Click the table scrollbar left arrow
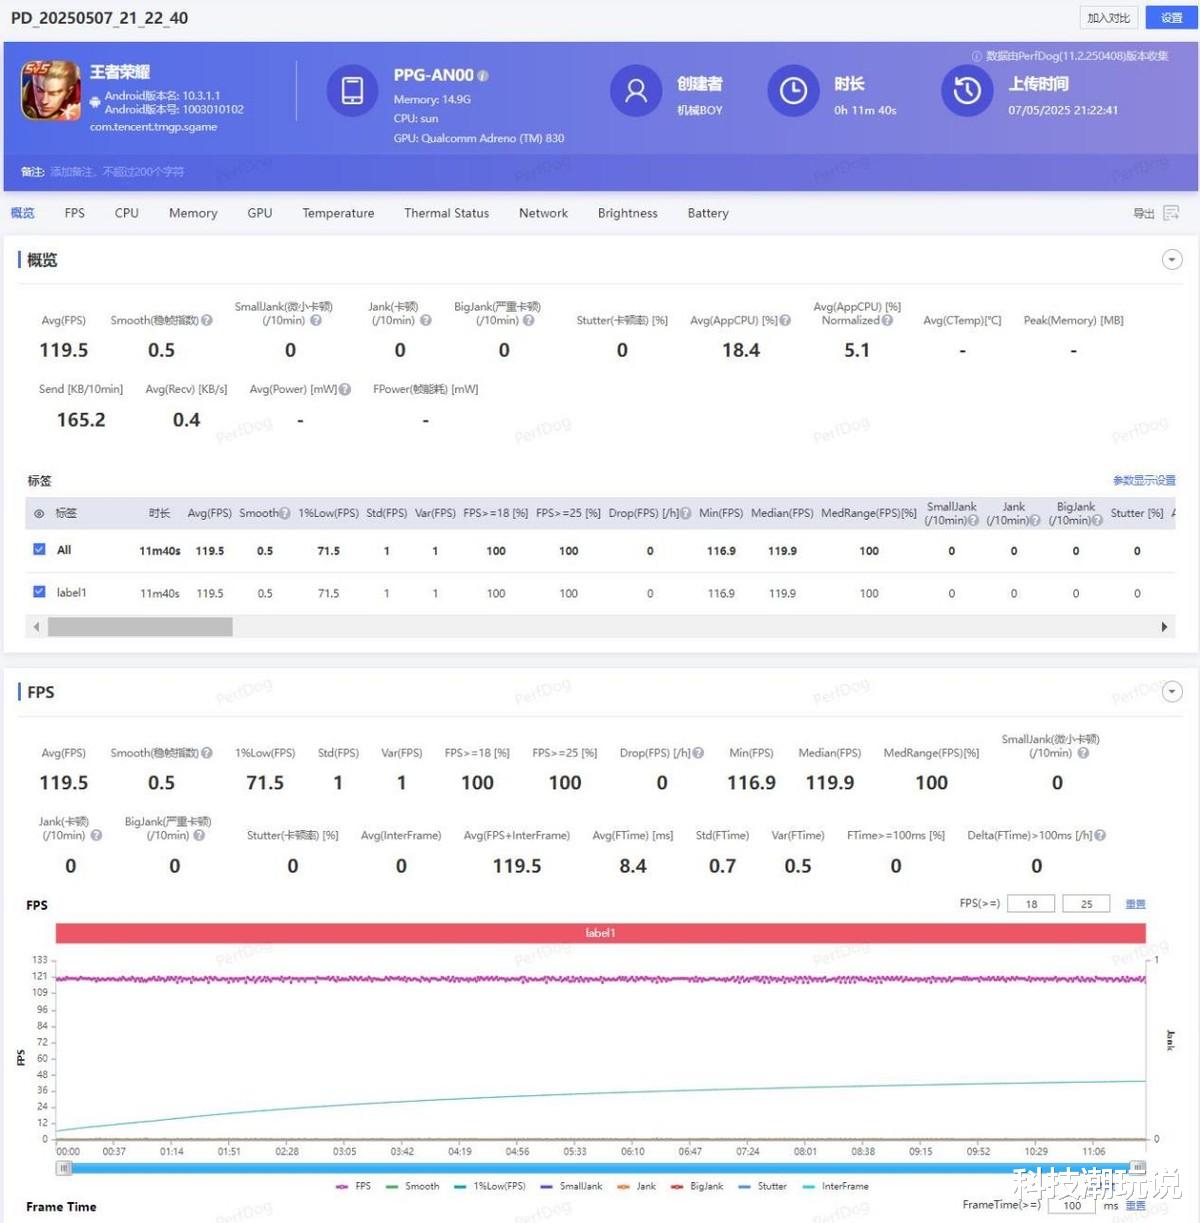 point(37,627)
